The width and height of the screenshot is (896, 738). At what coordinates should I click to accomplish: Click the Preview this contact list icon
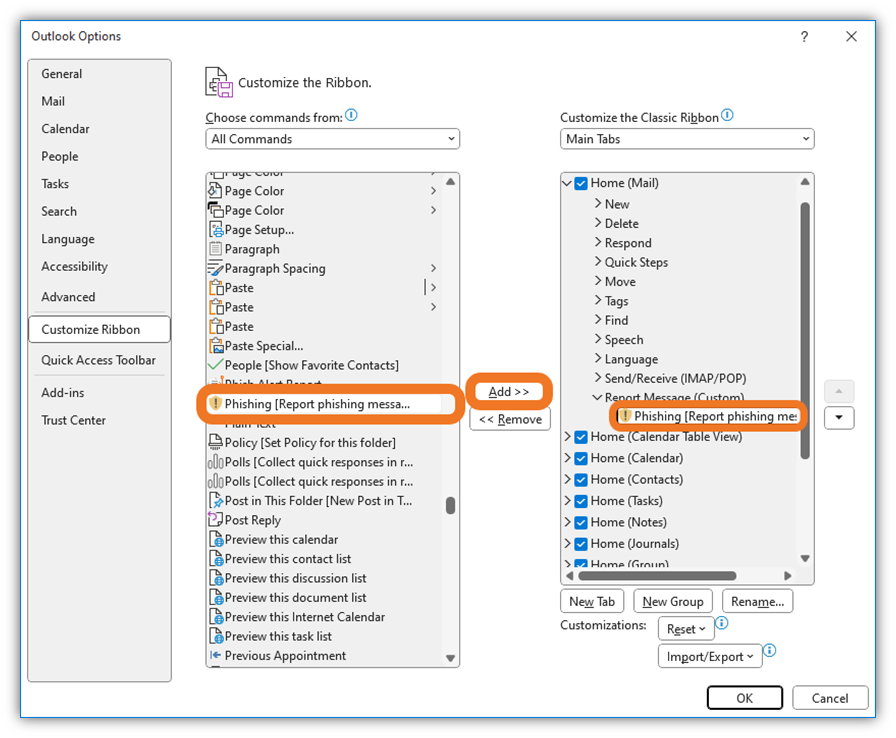click(216, 559)
